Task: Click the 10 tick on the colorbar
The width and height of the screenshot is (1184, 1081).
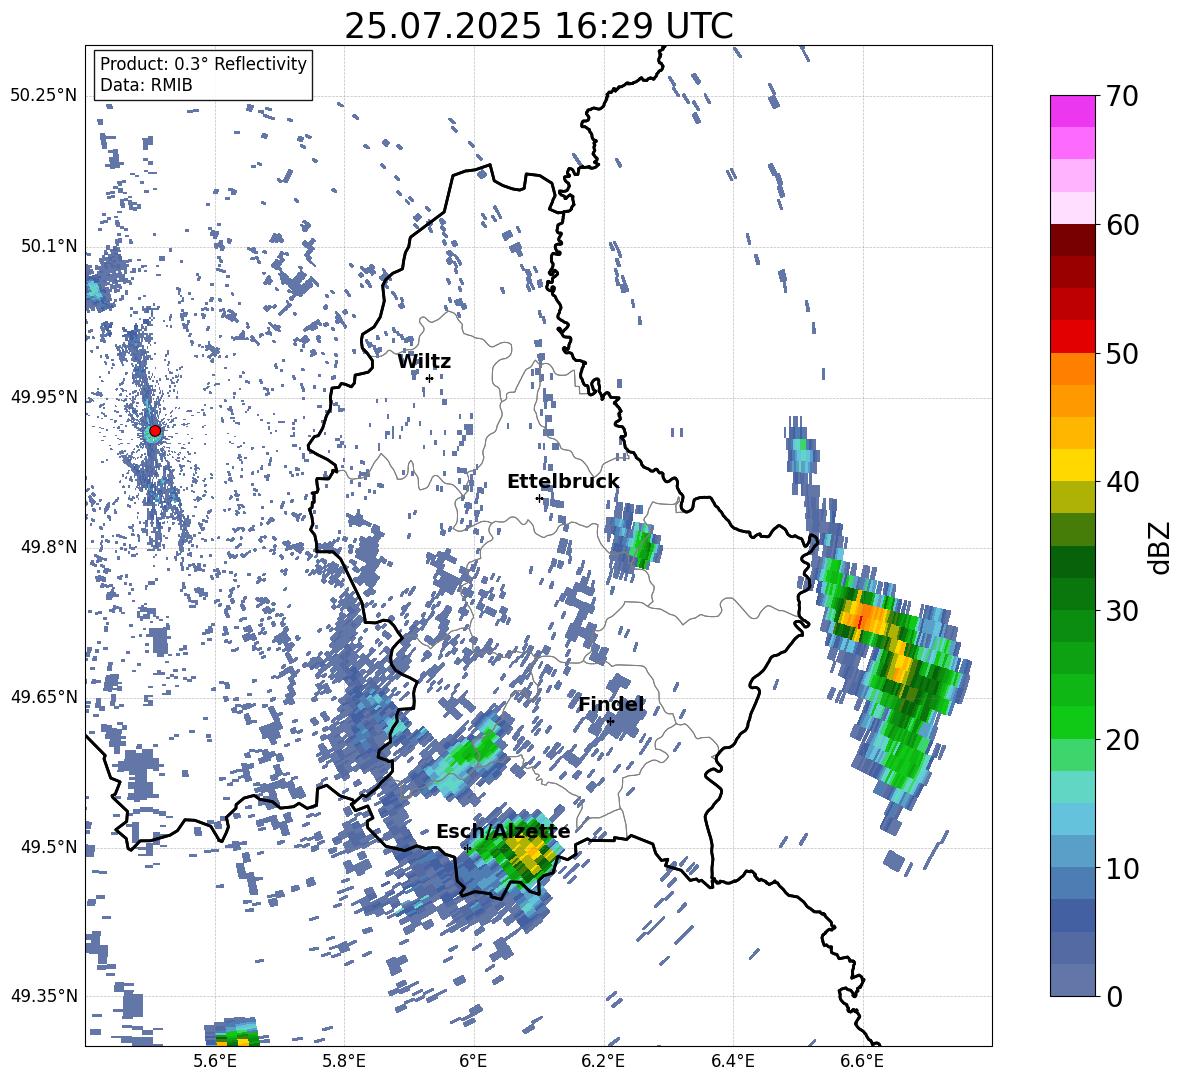Action: click(1123, 867)
